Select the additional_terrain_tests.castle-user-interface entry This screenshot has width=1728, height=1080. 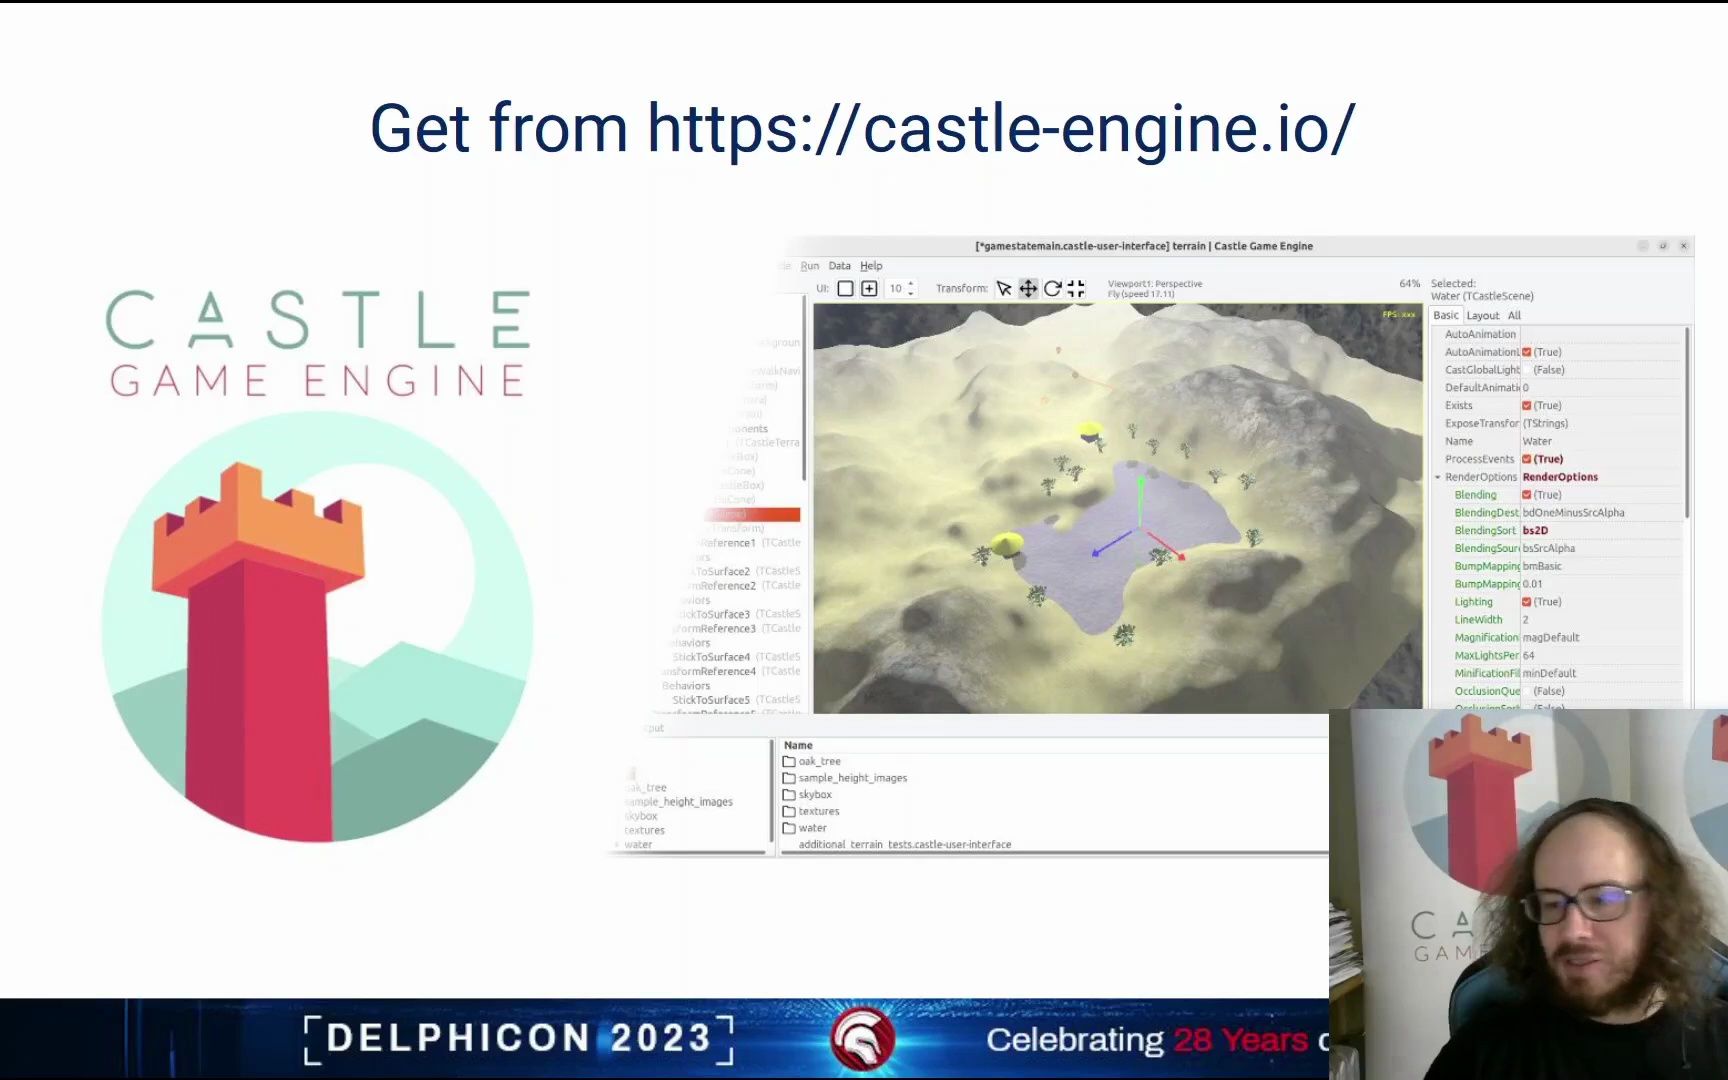(903, 845)
